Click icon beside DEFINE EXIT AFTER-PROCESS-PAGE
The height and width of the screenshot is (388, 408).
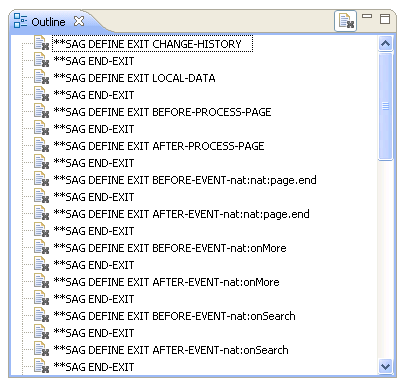[x=42, y=146]
